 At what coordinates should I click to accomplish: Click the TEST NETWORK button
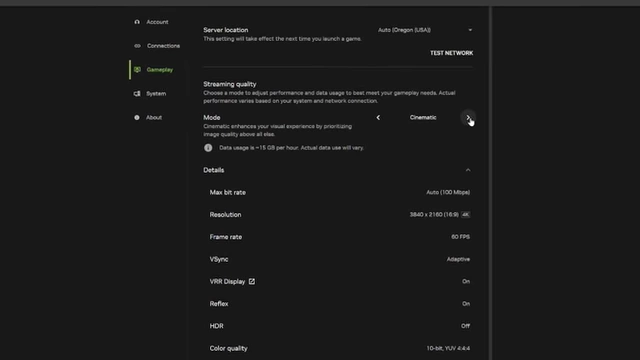[451, 53]
